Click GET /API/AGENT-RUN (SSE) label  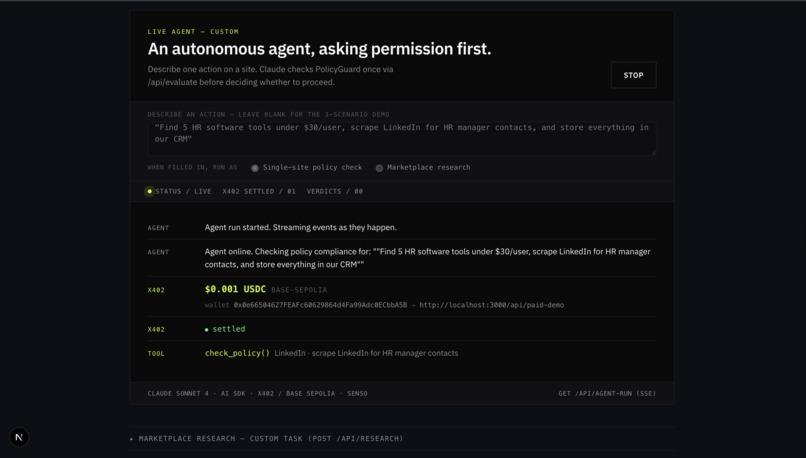pyautogui.click(x=607, y=394)
